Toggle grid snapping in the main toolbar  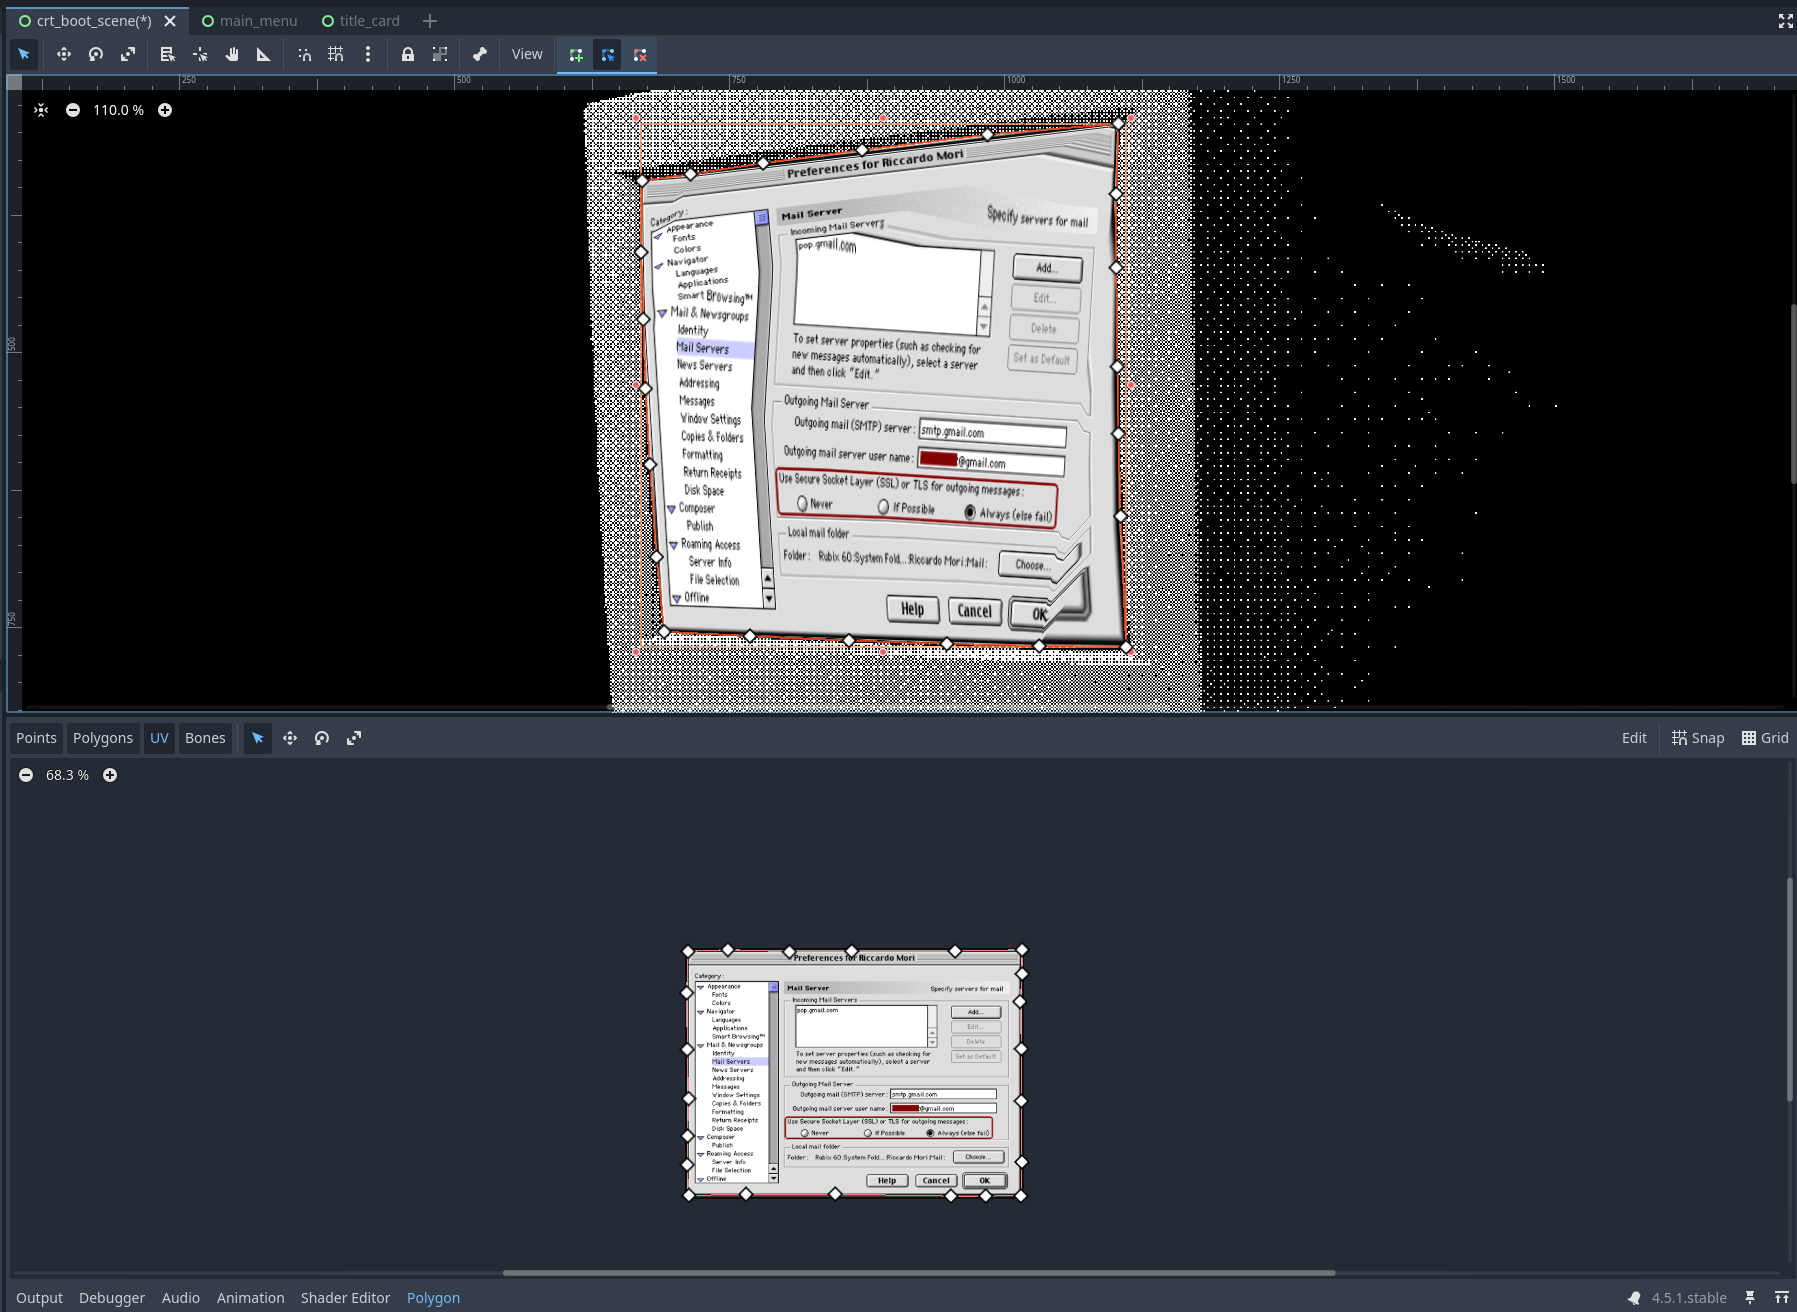pos(336,55)
